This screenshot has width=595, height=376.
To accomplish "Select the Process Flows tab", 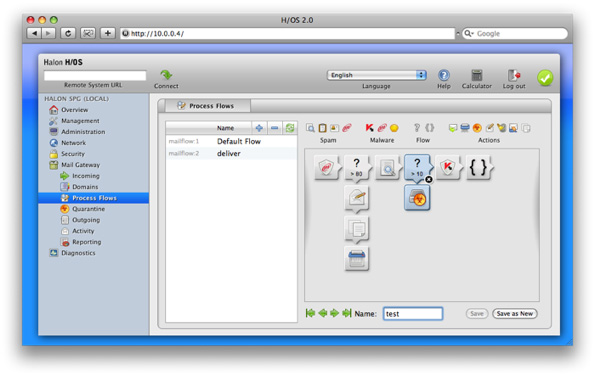I will click(x=208, y=106).
